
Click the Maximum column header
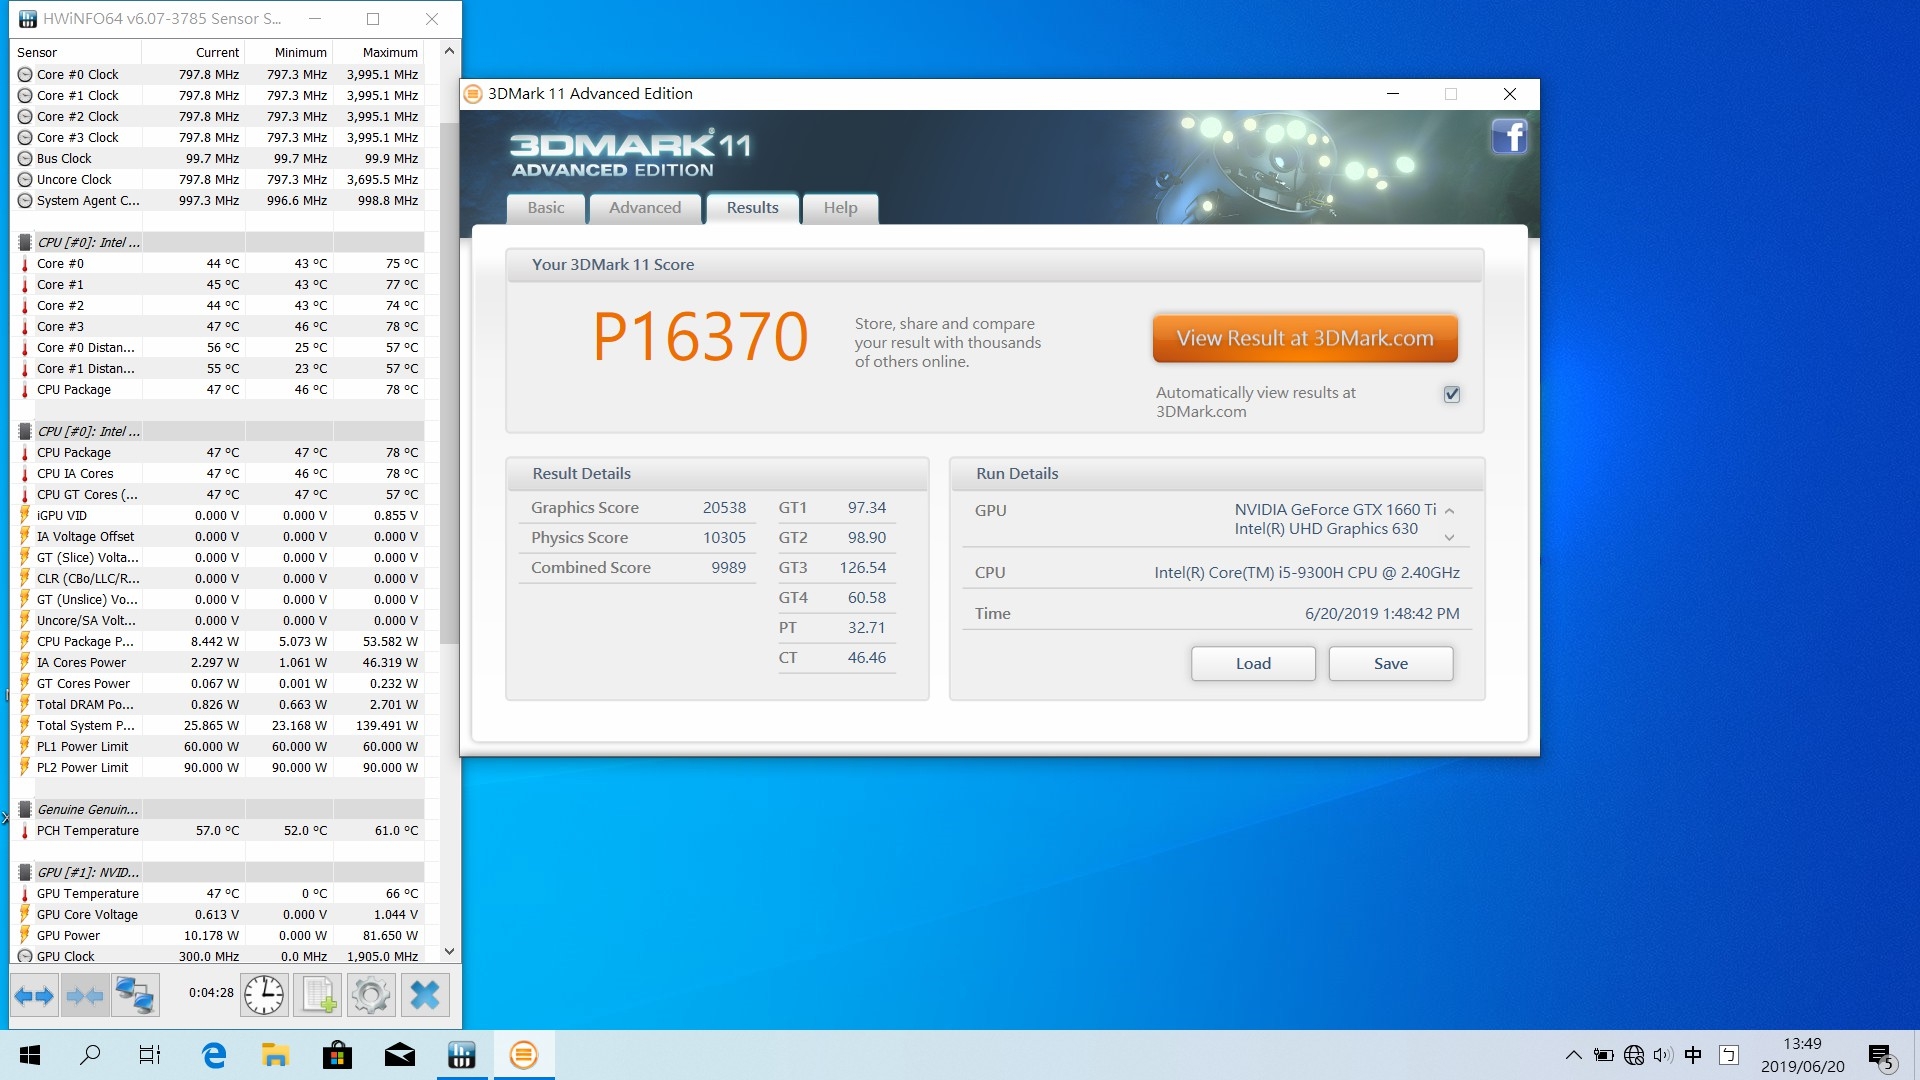[x=379, y=53]
